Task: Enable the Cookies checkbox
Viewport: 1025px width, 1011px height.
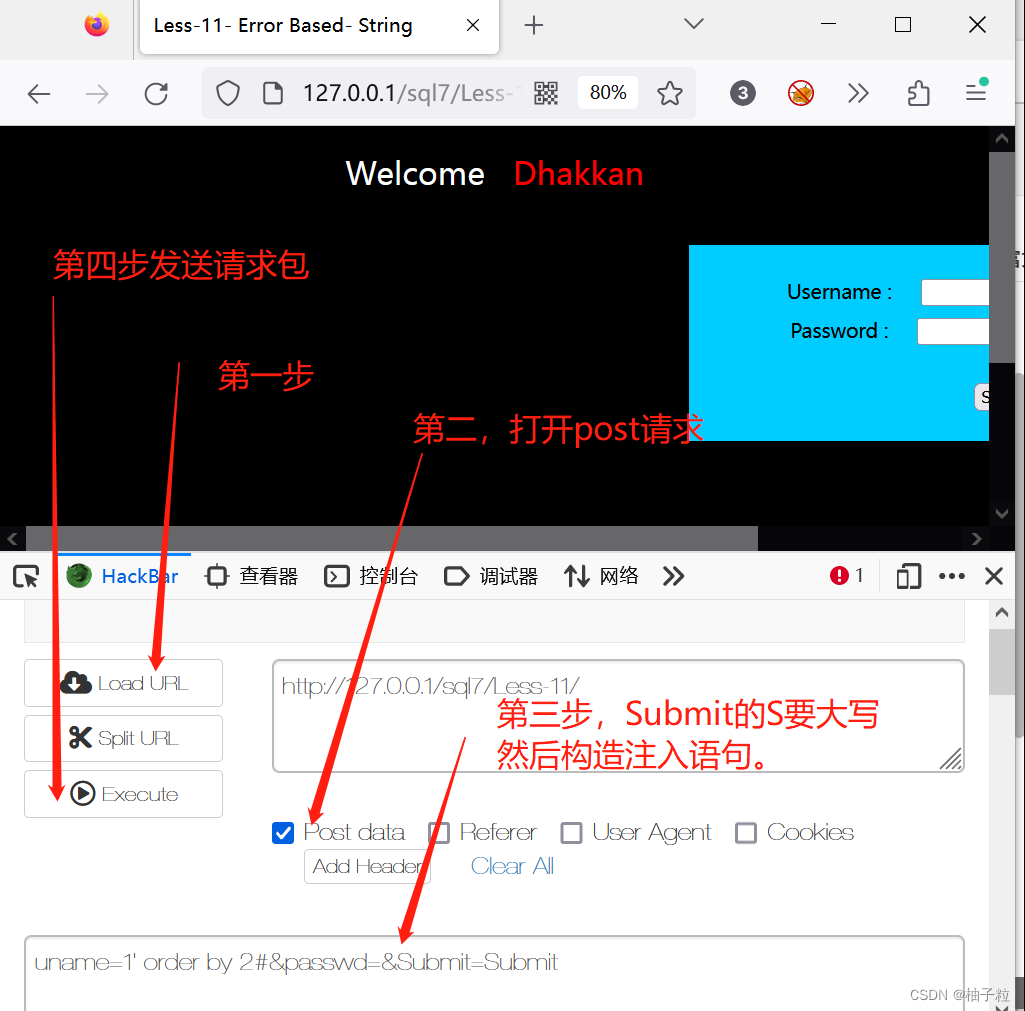Action: pyautogui.click(x=746, y=832)
